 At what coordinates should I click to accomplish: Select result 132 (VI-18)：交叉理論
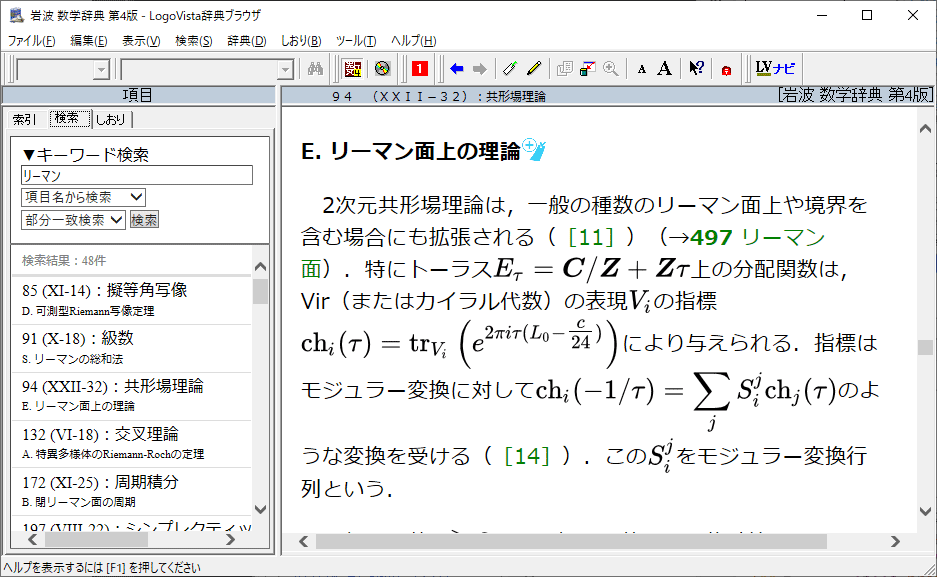pyautogui.click(x=100, y=434)
